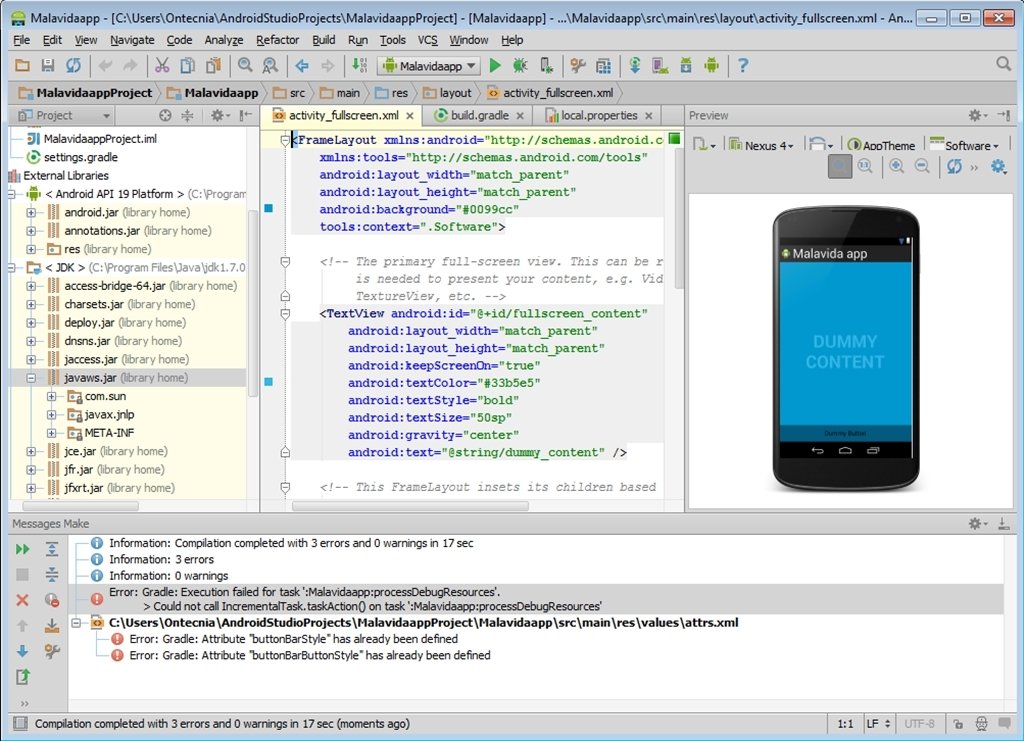Open the Software rendering dropdown in Preview

(966, 144)
